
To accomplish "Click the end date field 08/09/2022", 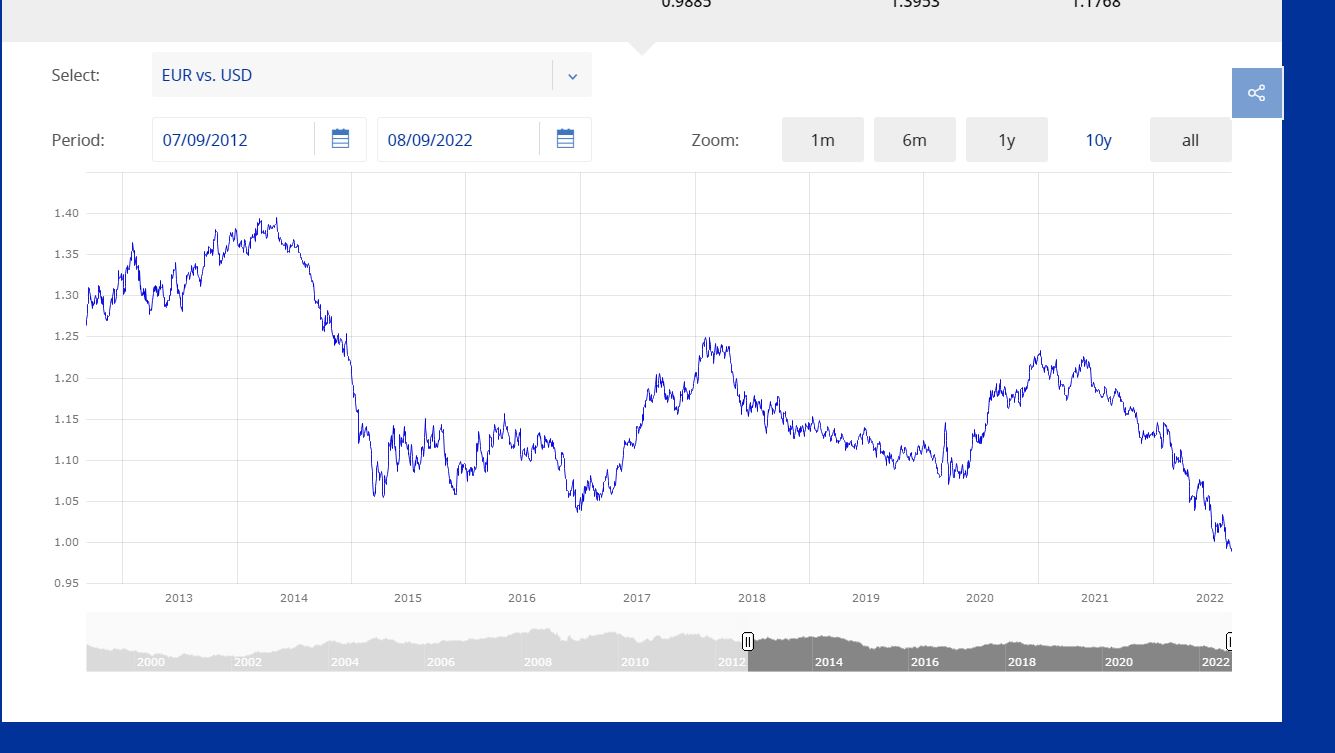I will pyautogui.click(x=459, y=140).
